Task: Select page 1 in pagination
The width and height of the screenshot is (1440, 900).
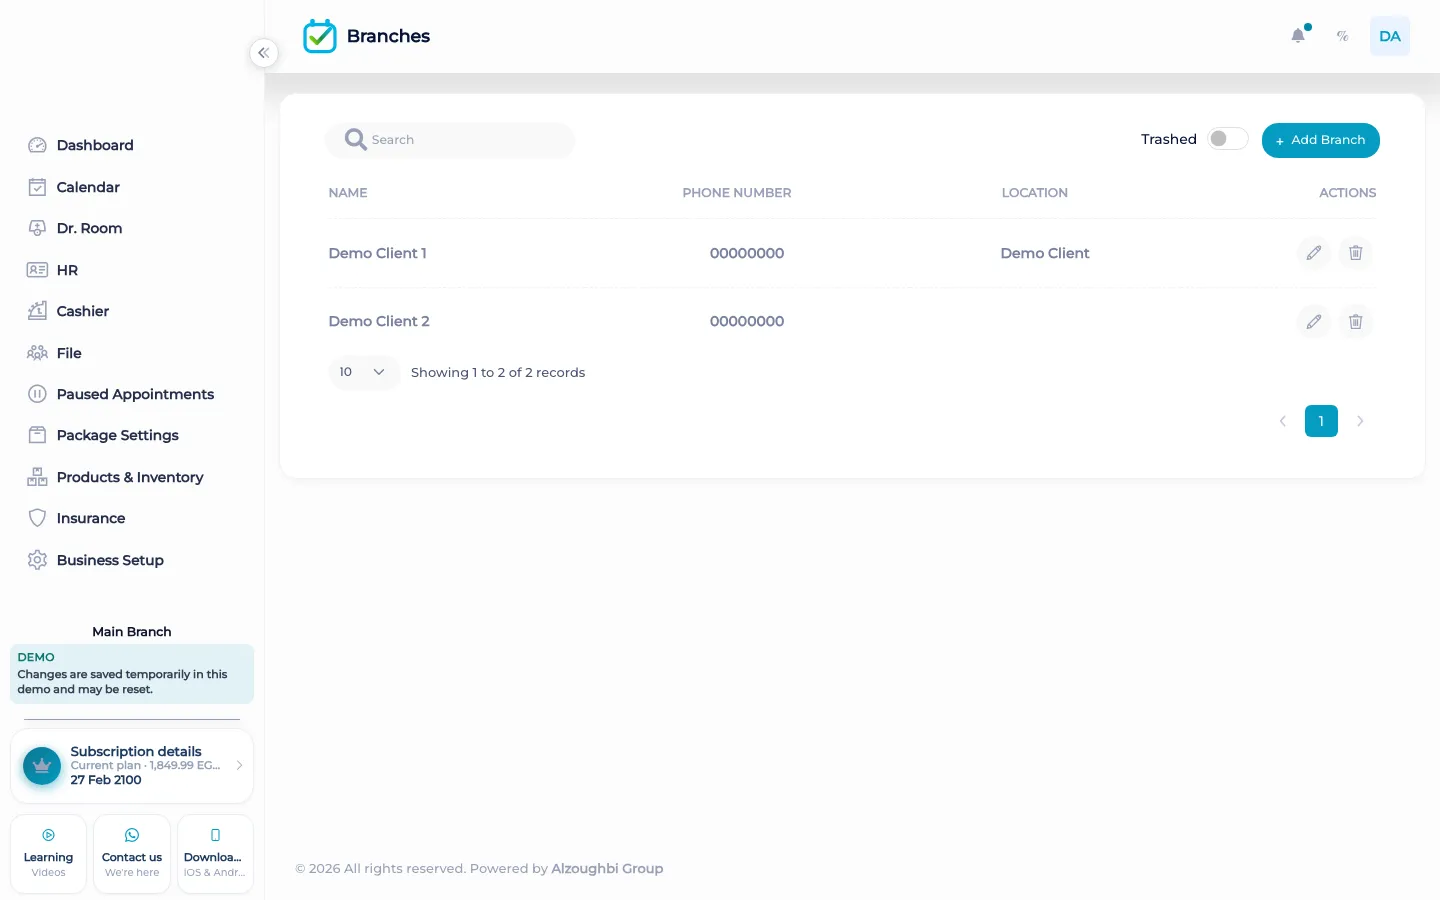Action: coord(1321,421)
